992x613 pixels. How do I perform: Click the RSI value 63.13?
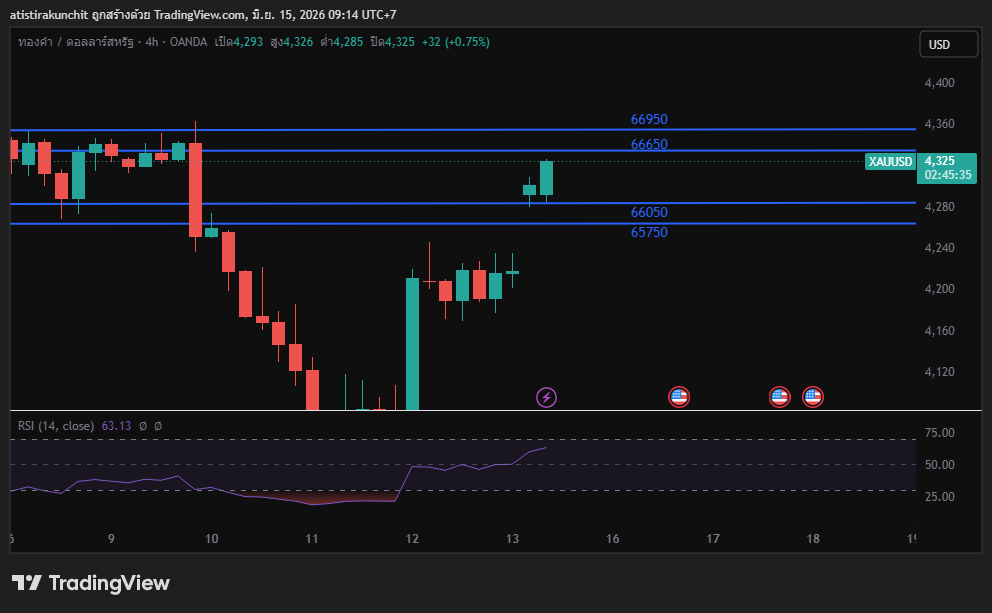pos(116,426)
